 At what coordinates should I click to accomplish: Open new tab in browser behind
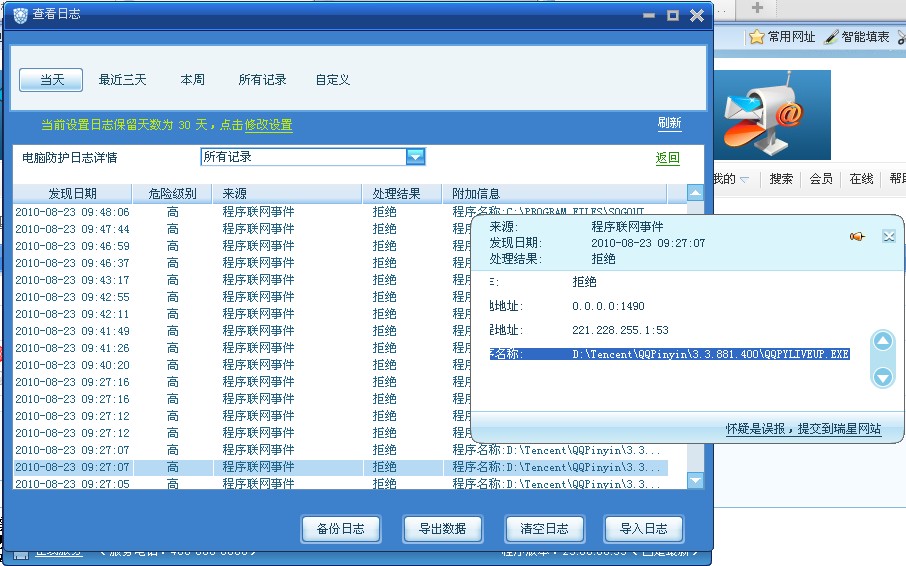pos(757,8)
